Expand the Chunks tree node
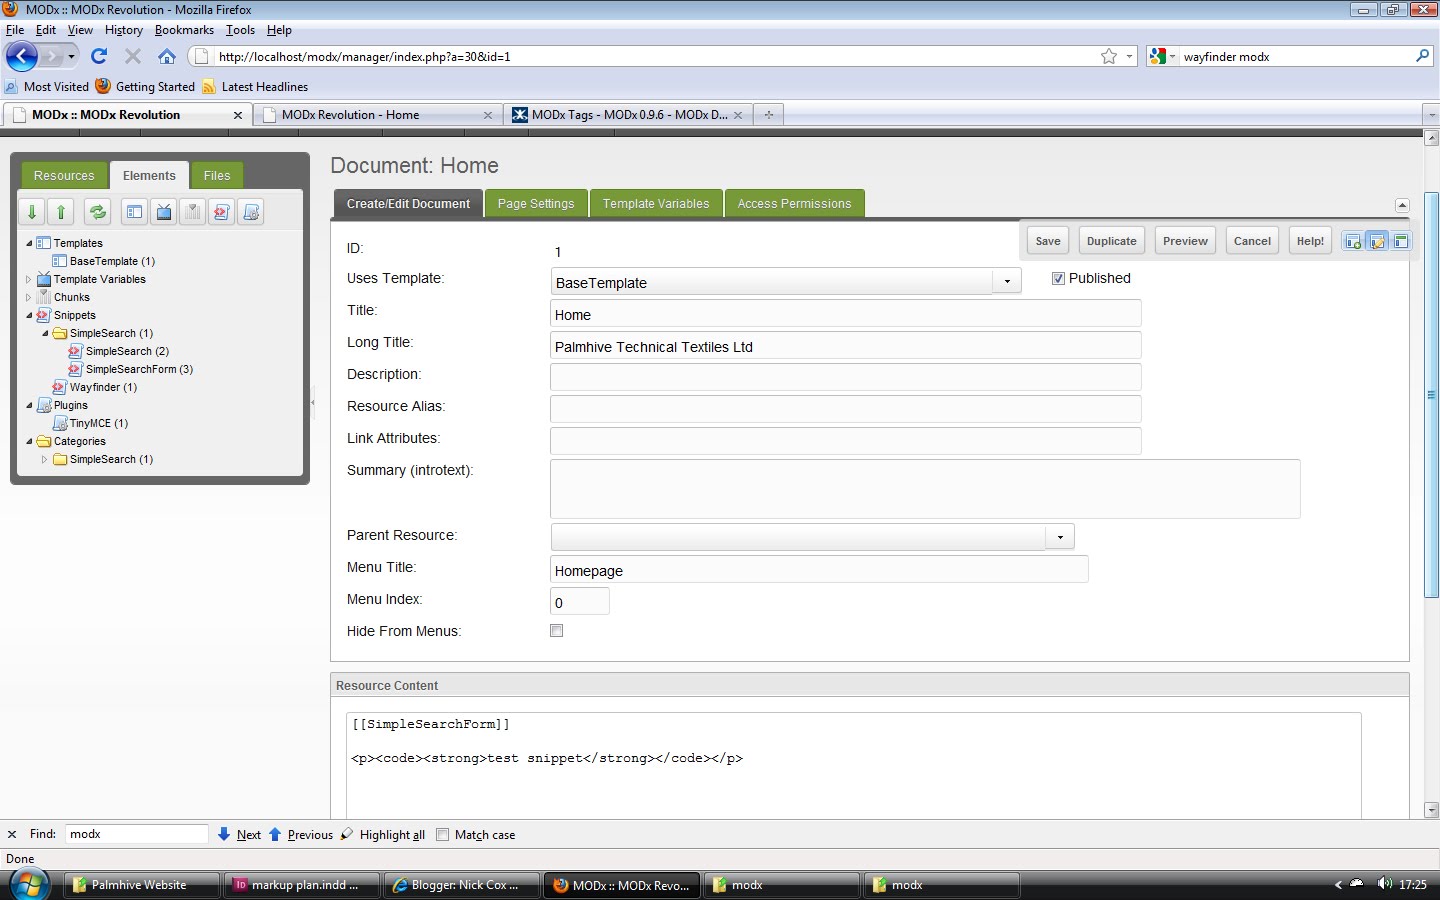Viewport: 1440px width, 900px height. coord(29,297)
